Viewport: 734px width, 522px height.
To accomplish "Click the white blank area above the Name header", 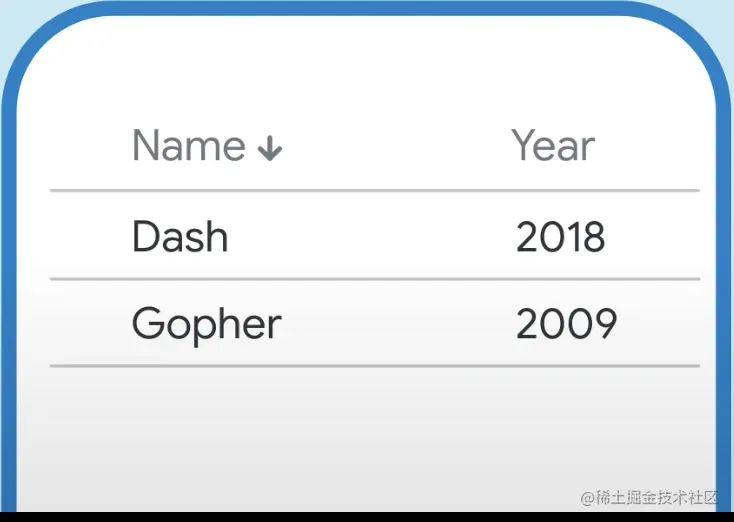I will pos(365,70).
